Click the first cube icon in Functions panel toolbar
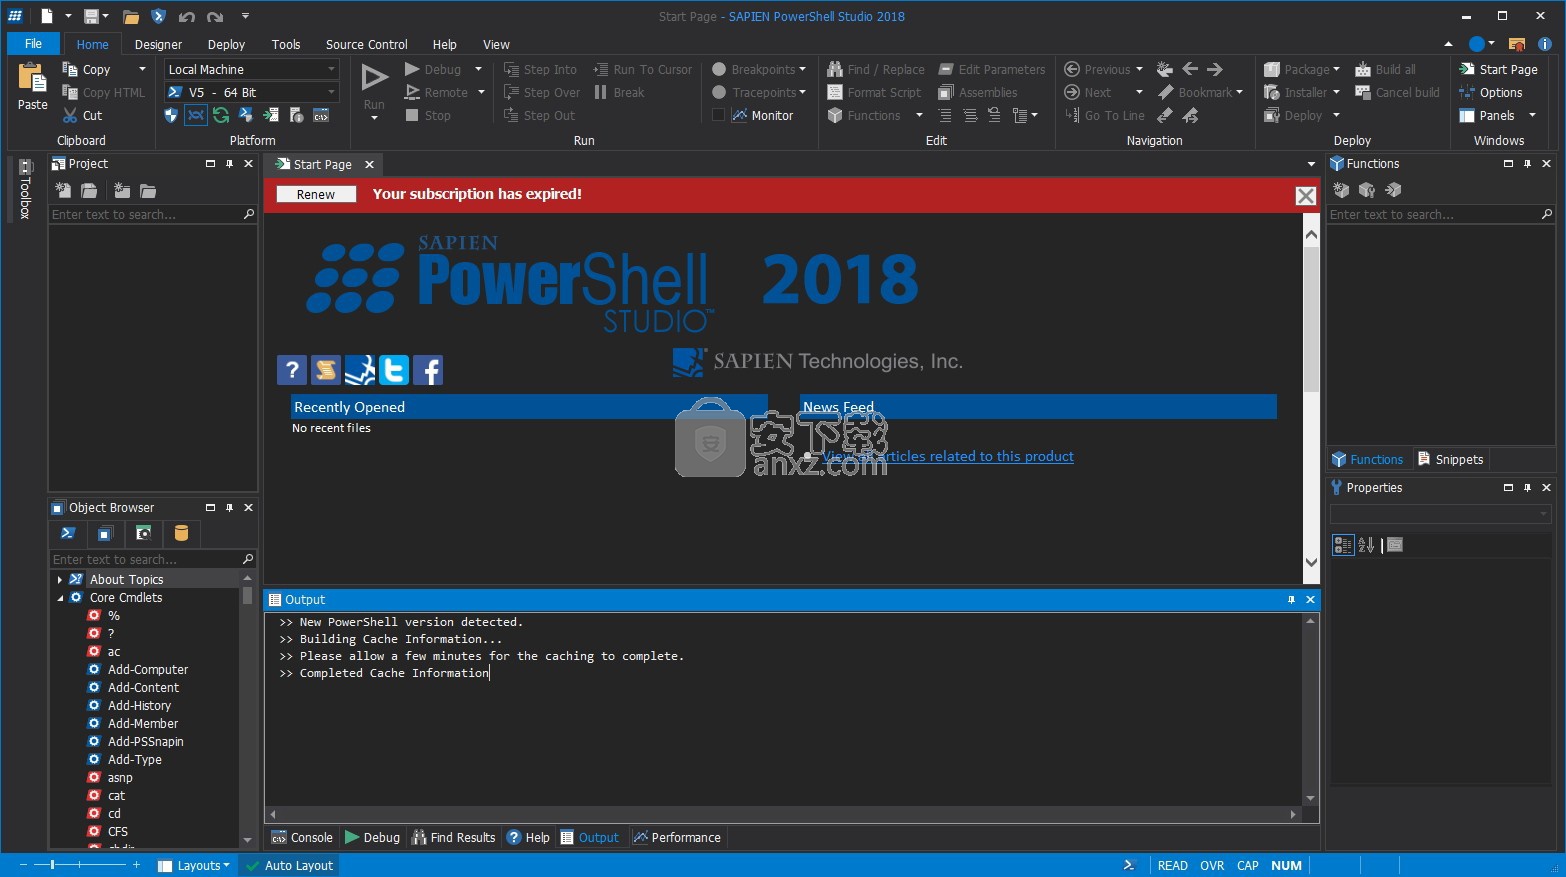Viewport: 1566px width, 877px height. pyautogui.click(x=1341, y=190)
